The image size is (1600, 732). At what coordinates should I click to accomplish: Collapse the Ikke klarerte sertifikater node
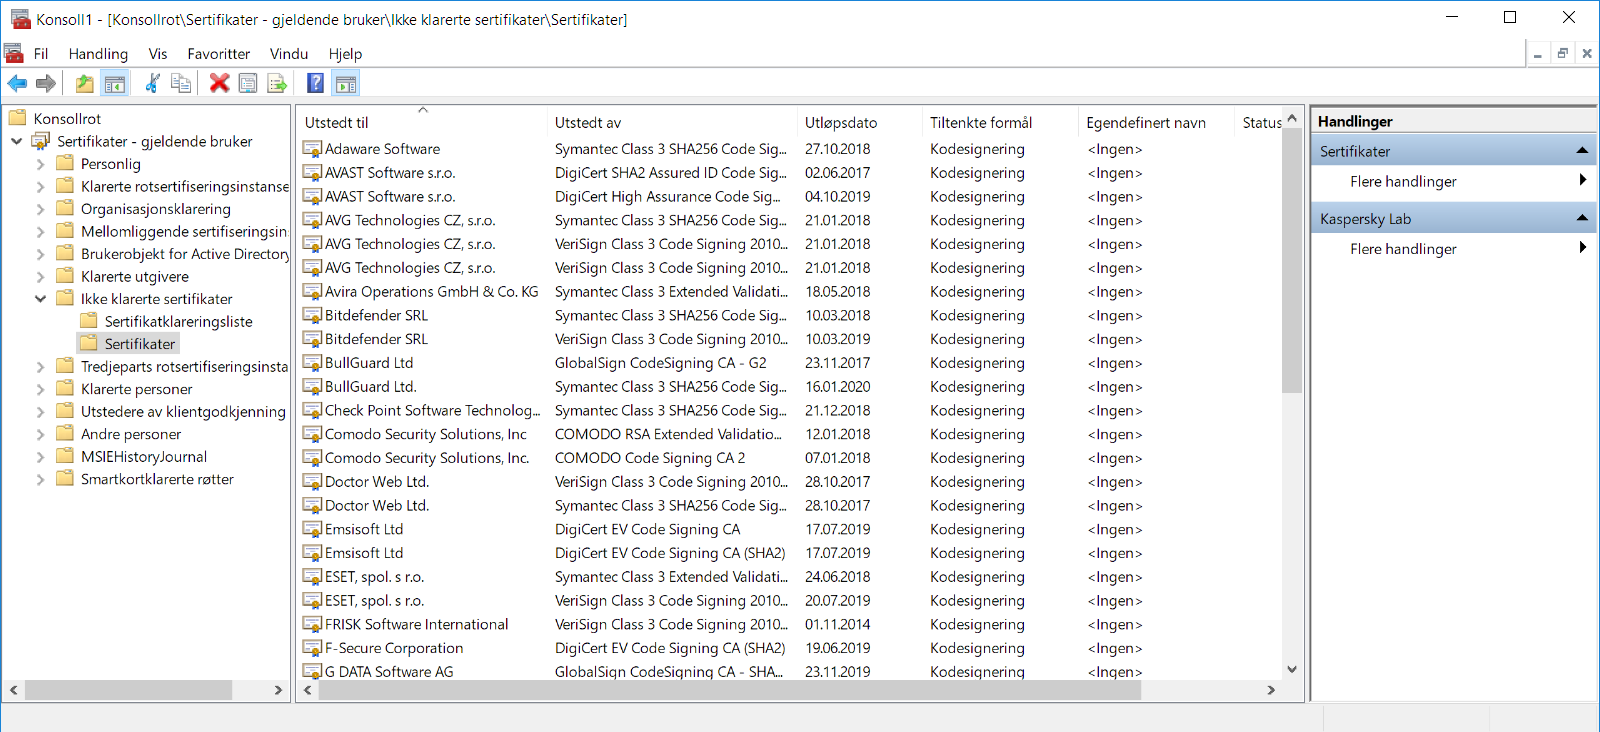[40, 299]
